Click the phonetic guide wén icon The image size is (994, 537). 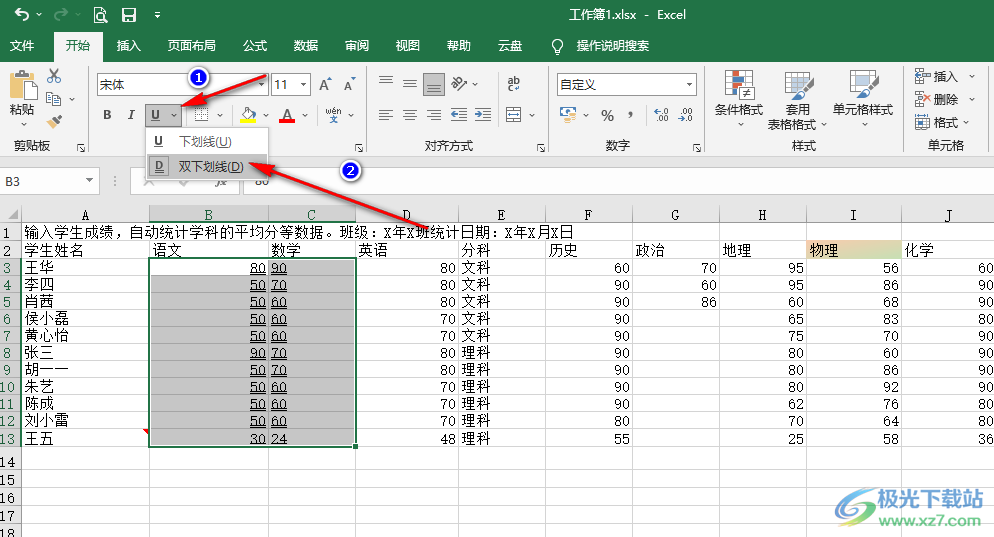(x=333, y=115)
